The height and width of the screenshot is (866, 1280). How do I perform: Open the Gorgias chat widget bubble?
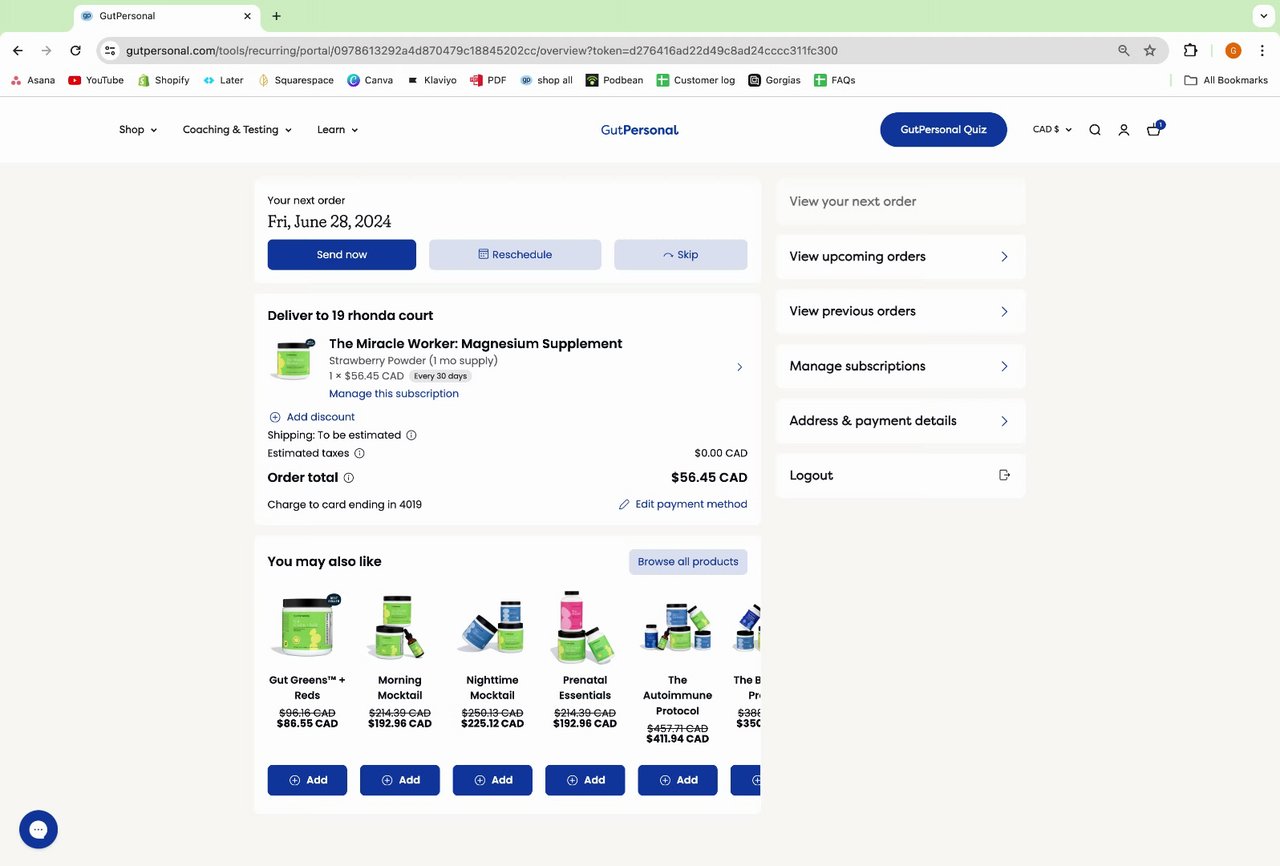pyautogui.click(x=38, y=829)
